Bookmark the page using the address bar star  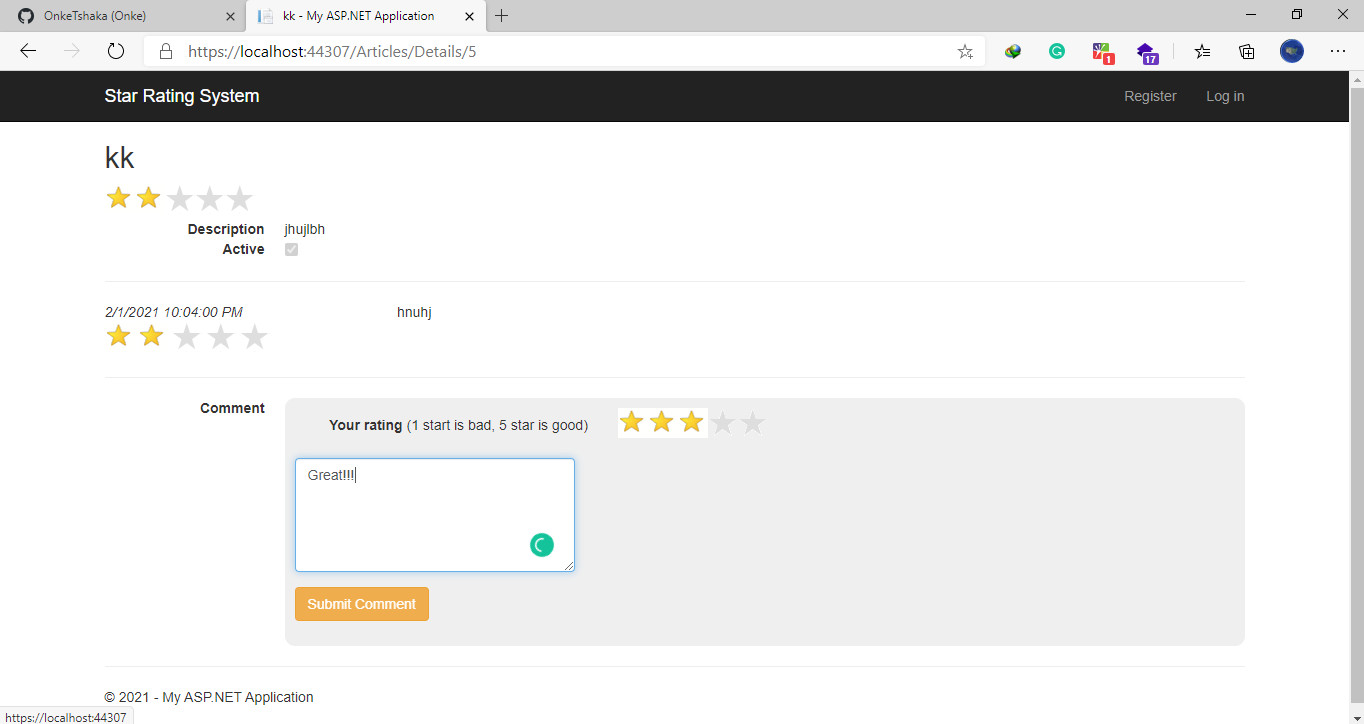pyautogui.click(x=965, y=51)
